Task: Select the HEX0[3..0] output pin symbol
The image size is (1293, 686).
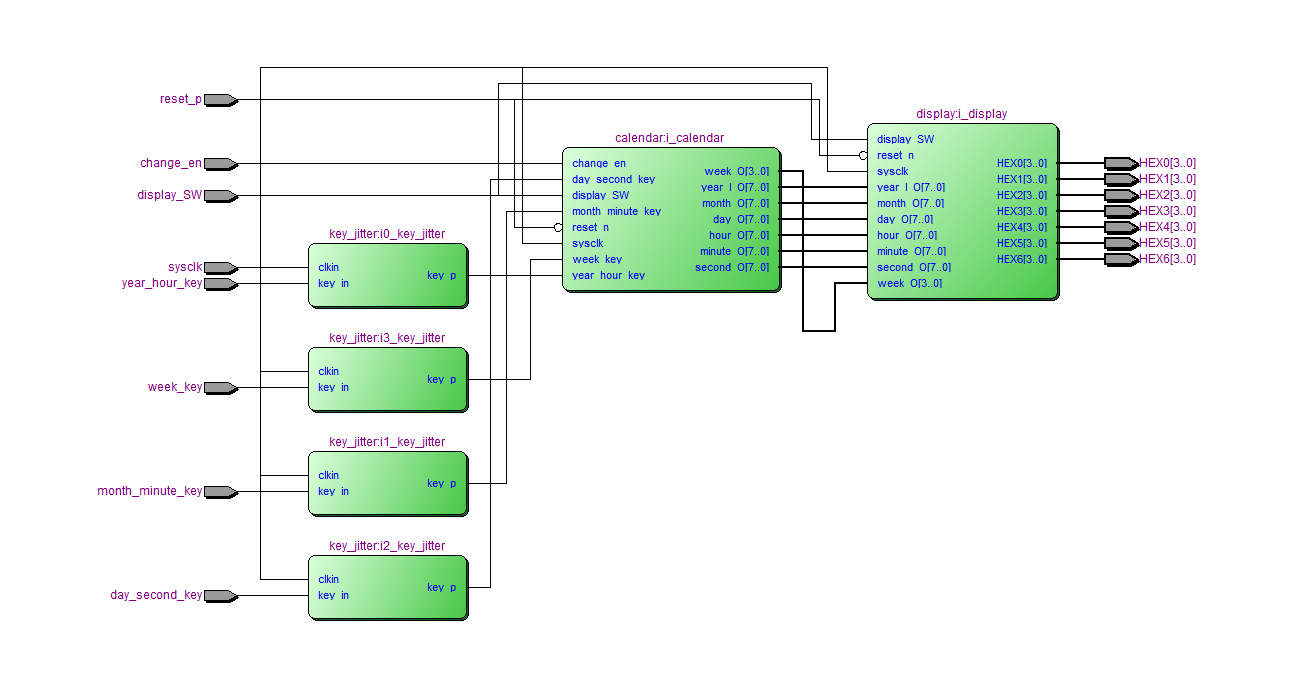Action: (x=1121, y=163)
